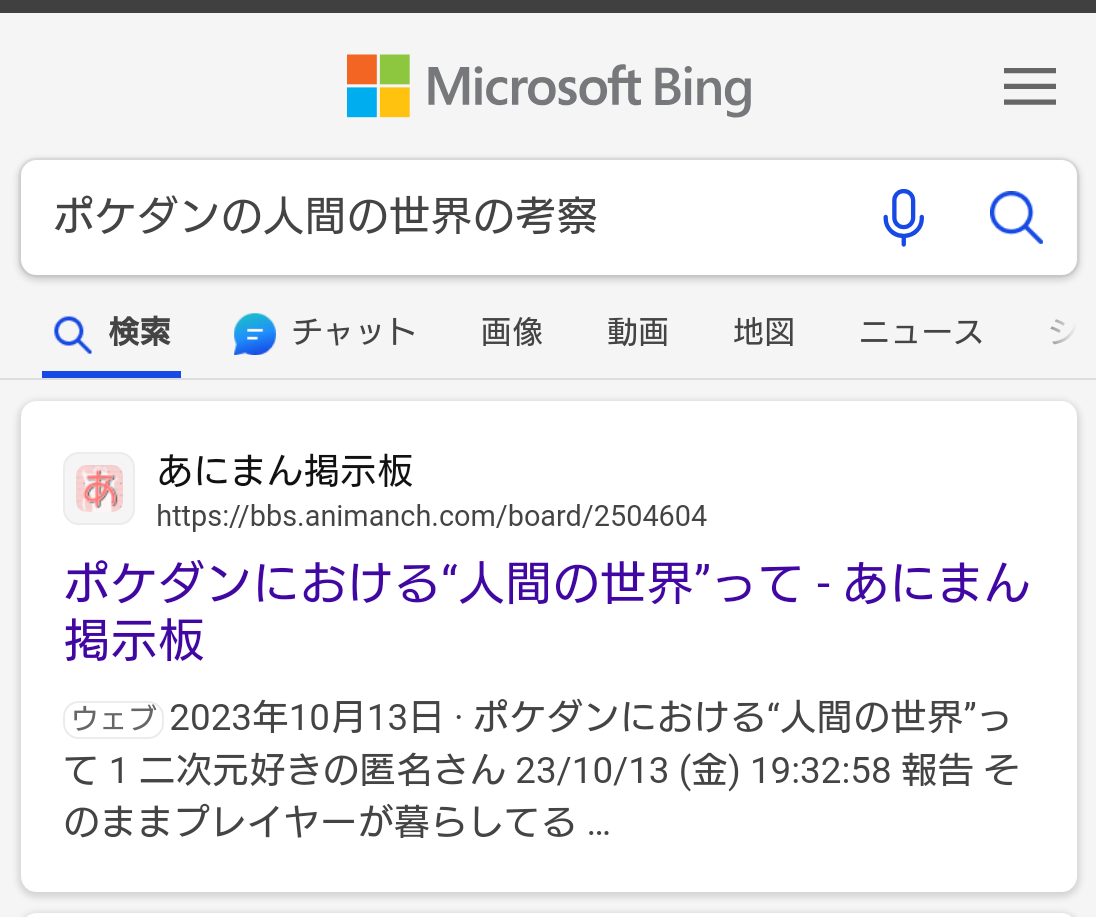This screenshot has width=1096, height=917.
Task: Click the small magnifier icon beside 検索
Action: [x=73, y=334]
